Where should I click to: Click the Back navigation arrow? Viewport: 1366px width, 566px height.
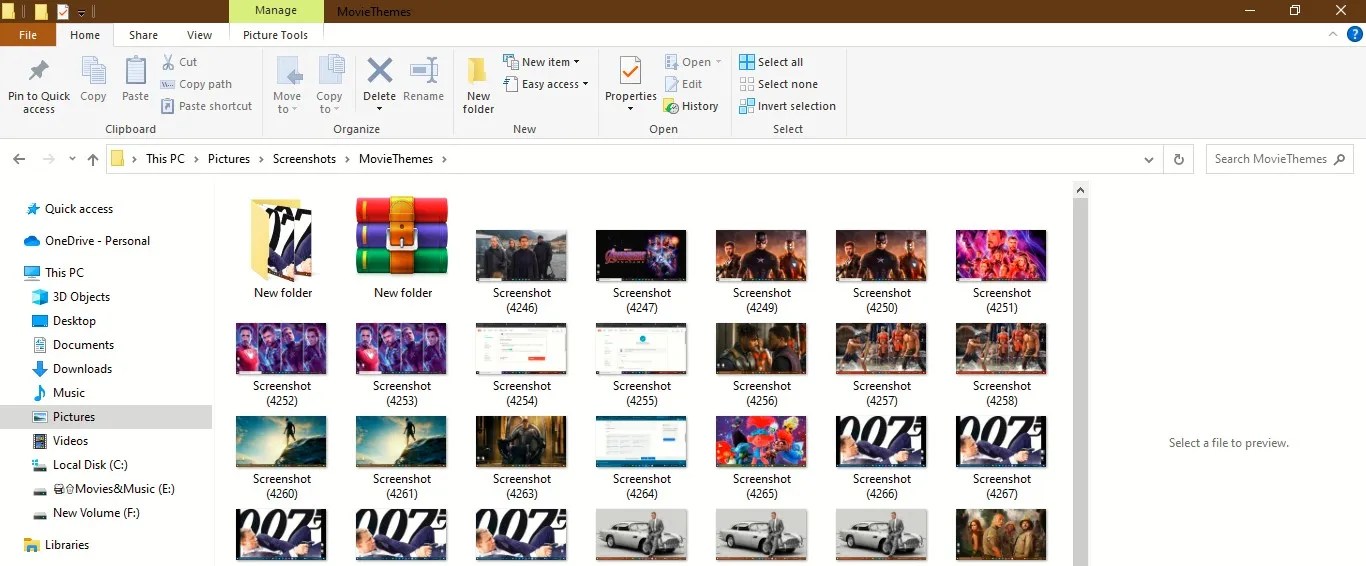point(19,159)
